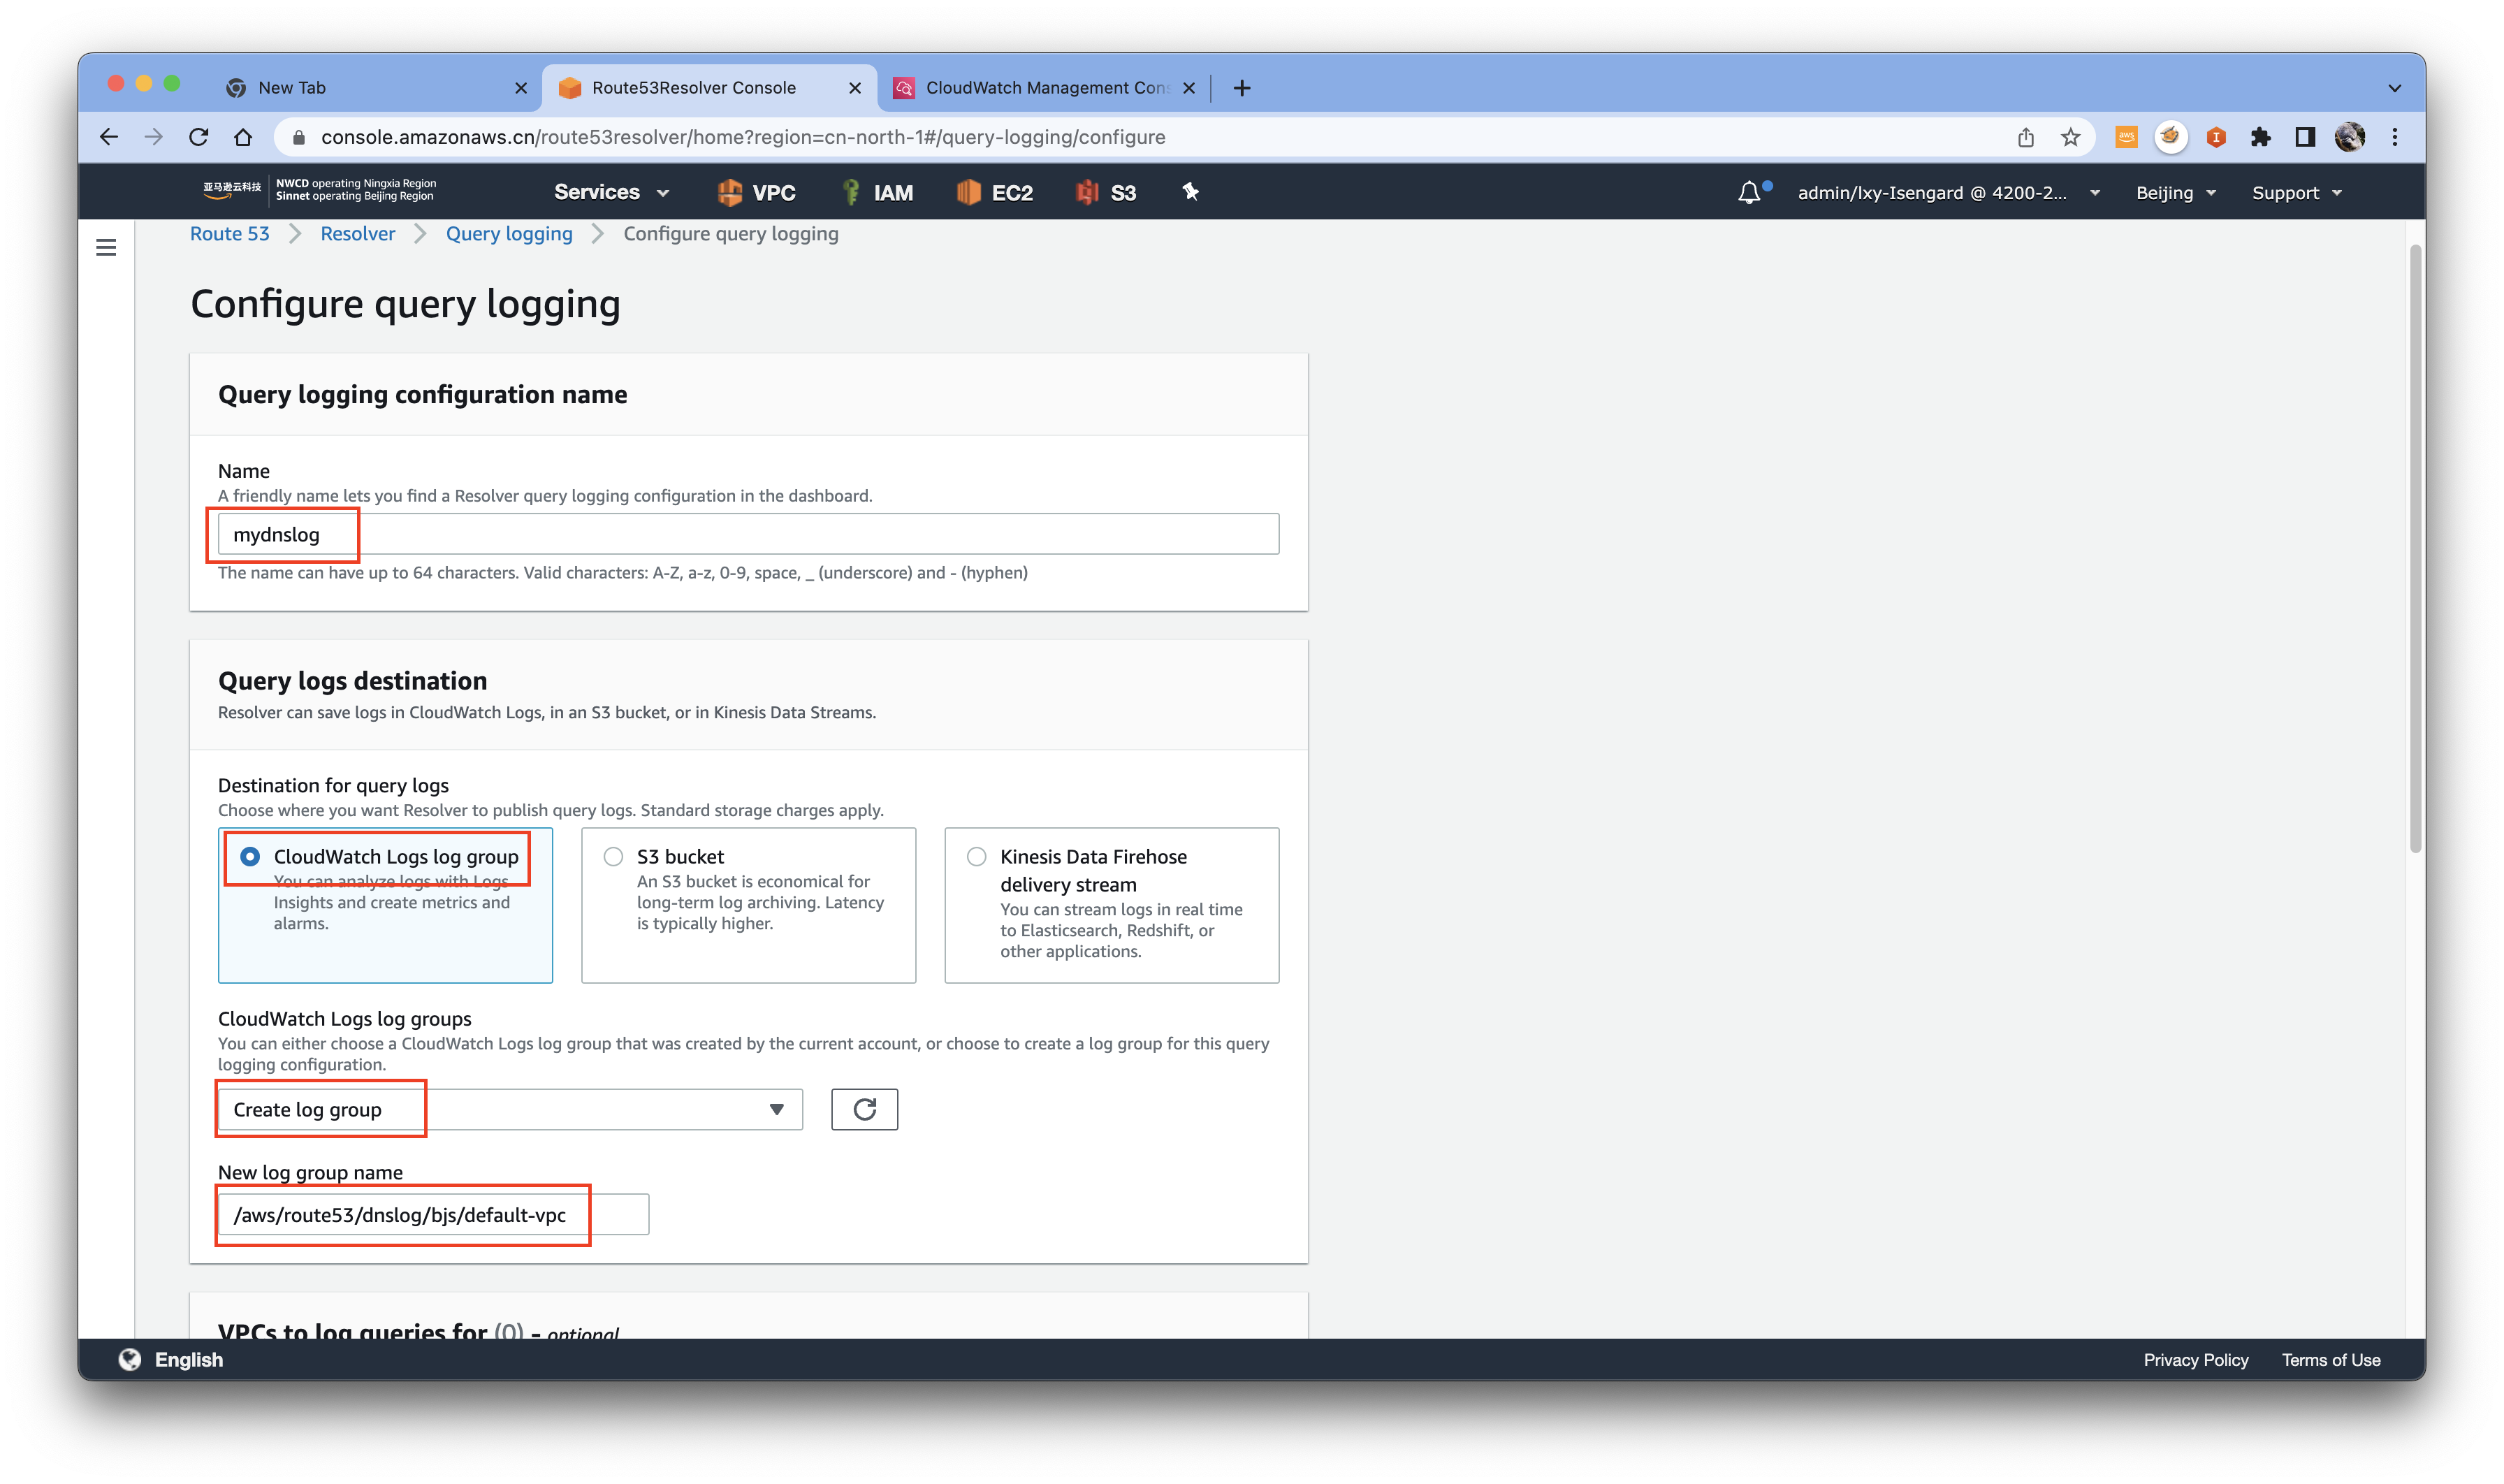
Task: Click the site lock icon in address bar
Action: pyautogui.click(x=298, y=137)
